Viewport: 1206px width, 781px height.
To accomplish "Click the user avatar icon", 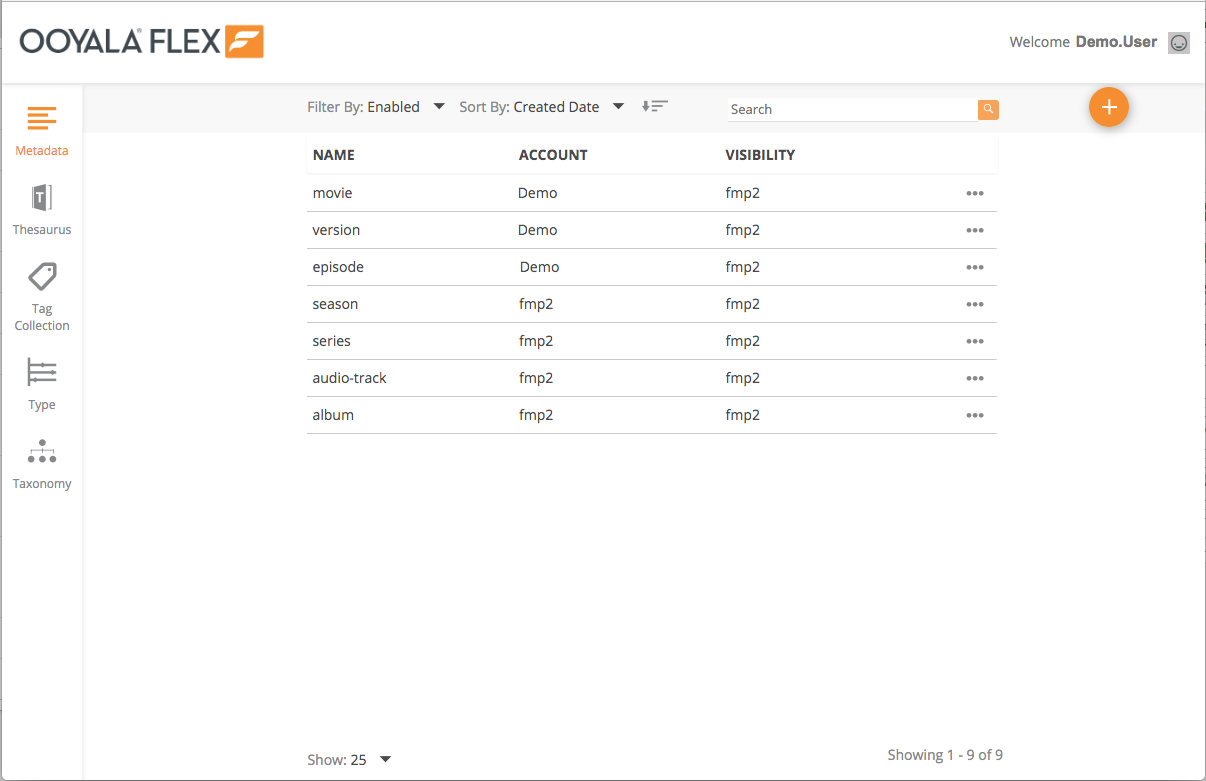I will coord(1179,43).
